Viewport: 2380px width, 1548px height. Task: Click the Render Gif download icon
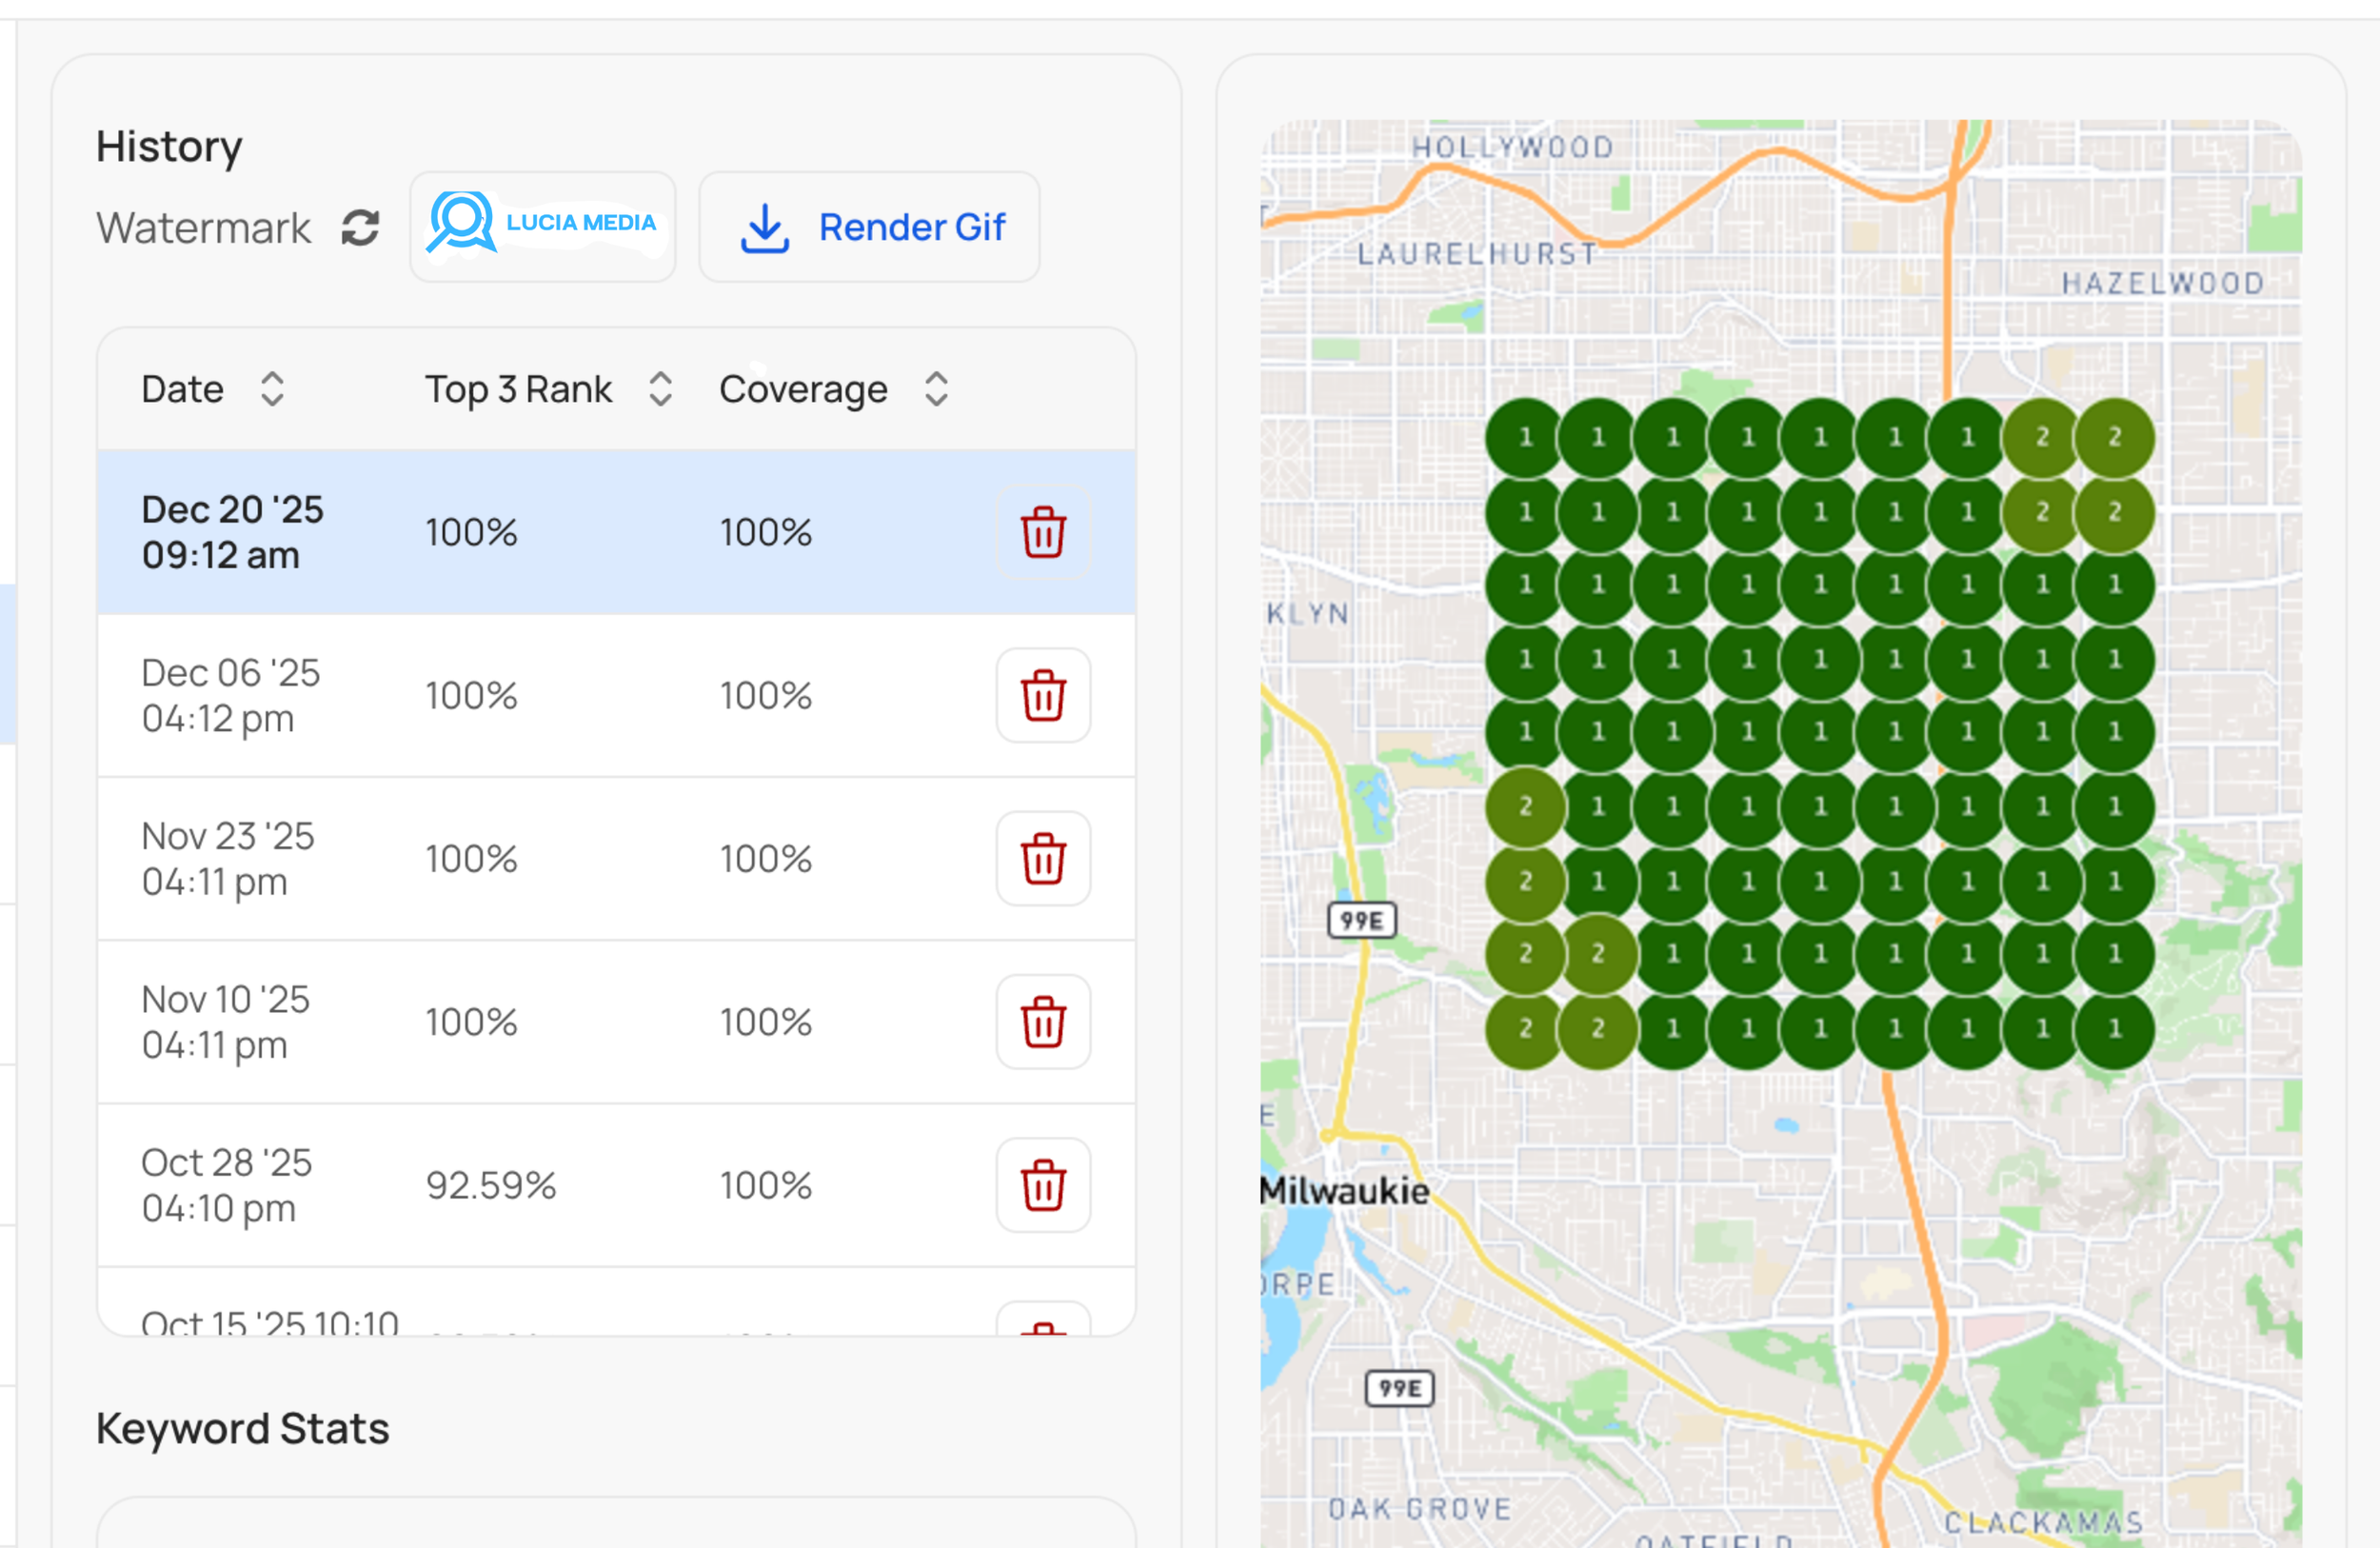[765, 228]
